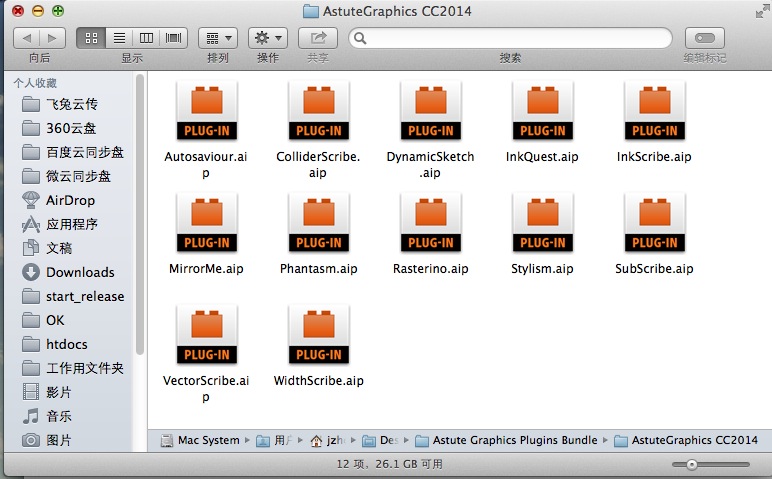Adjust the icon size slider
The width and height of the screenshot is (772, 479).
(691, 465)
